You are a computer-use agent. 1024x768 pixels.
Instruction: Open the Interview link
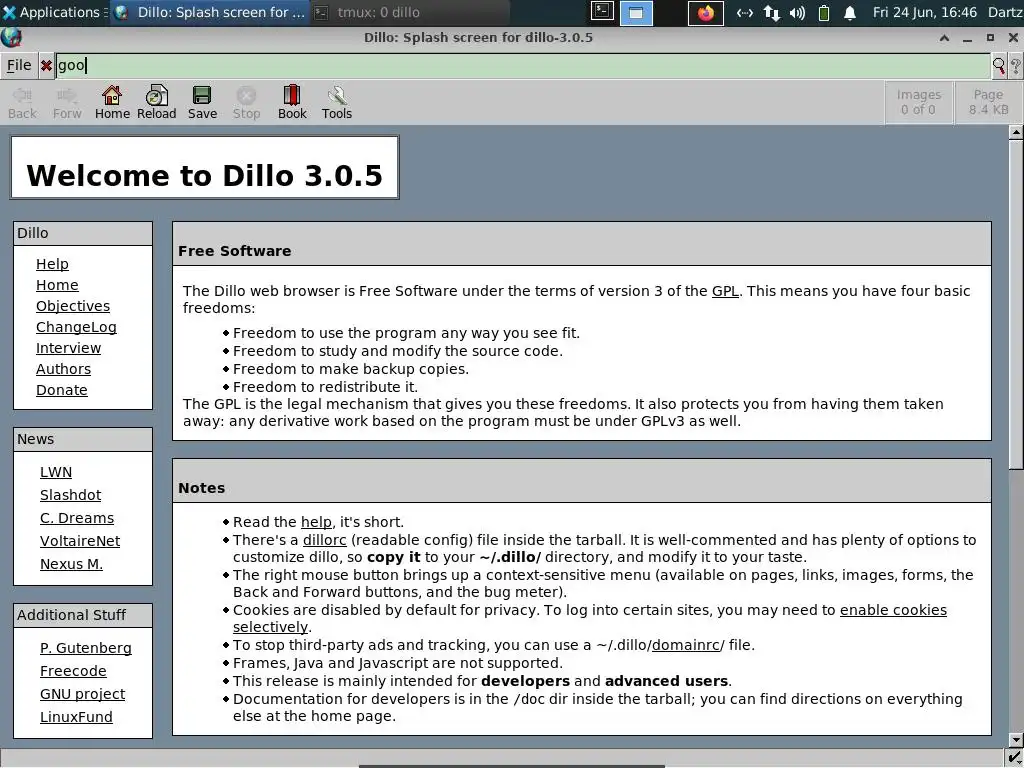[68, 348]
